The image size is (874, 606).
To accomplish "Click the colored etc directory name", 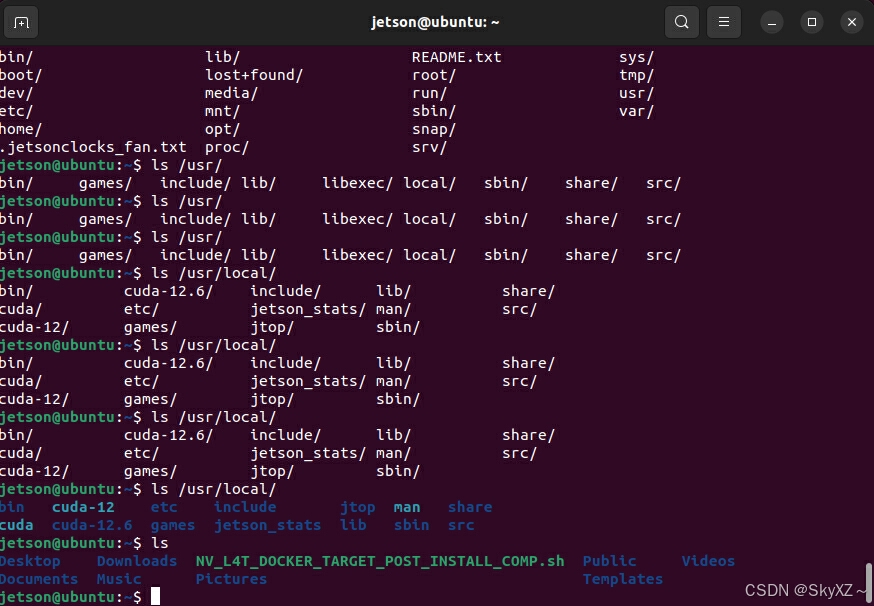I will (164, 507).
